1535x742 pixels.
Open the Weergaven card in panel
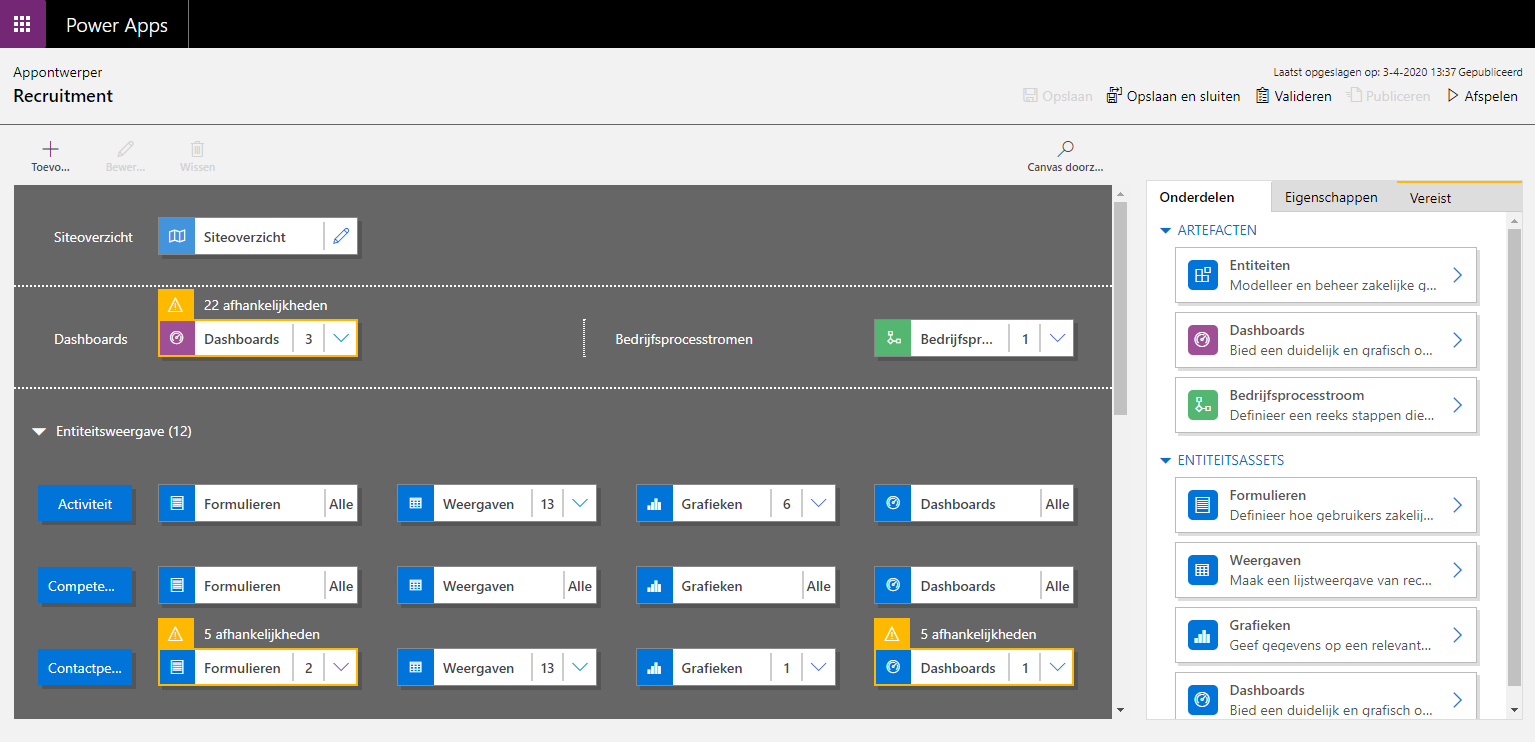(x=1327, y=570)
